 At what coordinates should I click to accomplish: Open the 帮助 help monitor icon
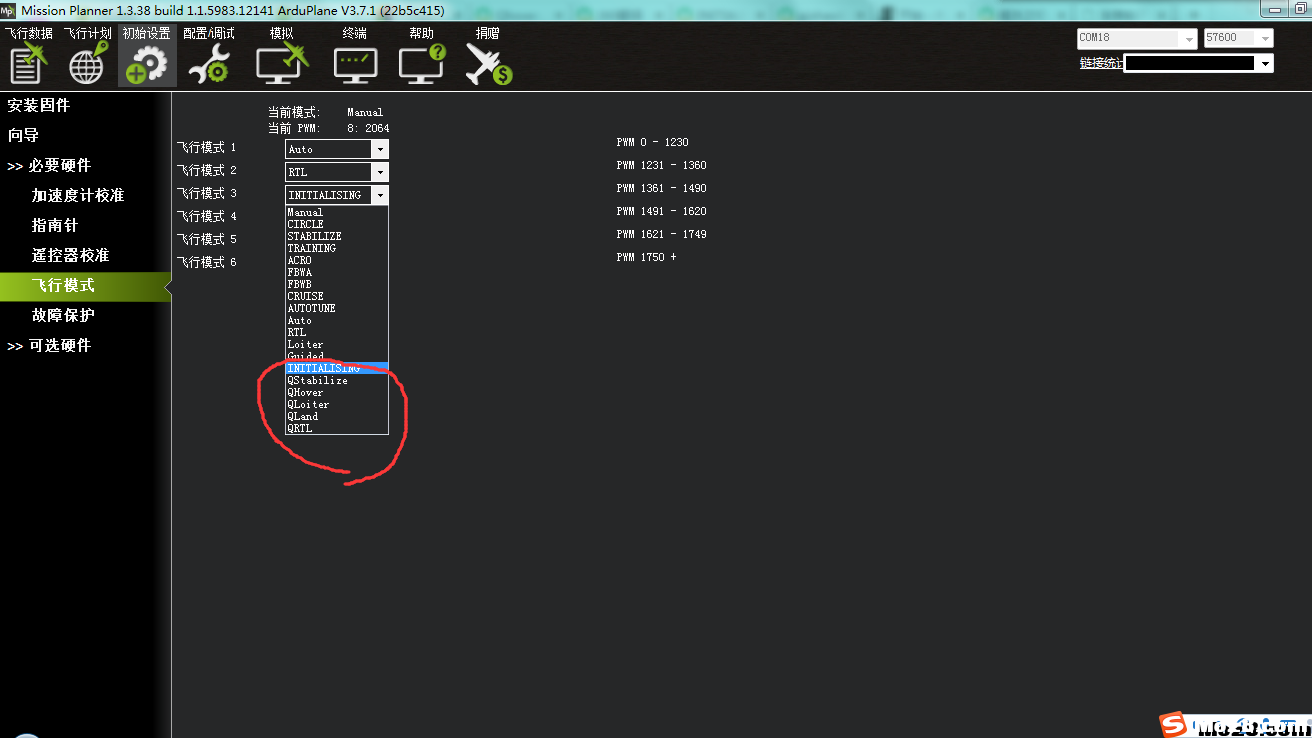click(421, 64)
